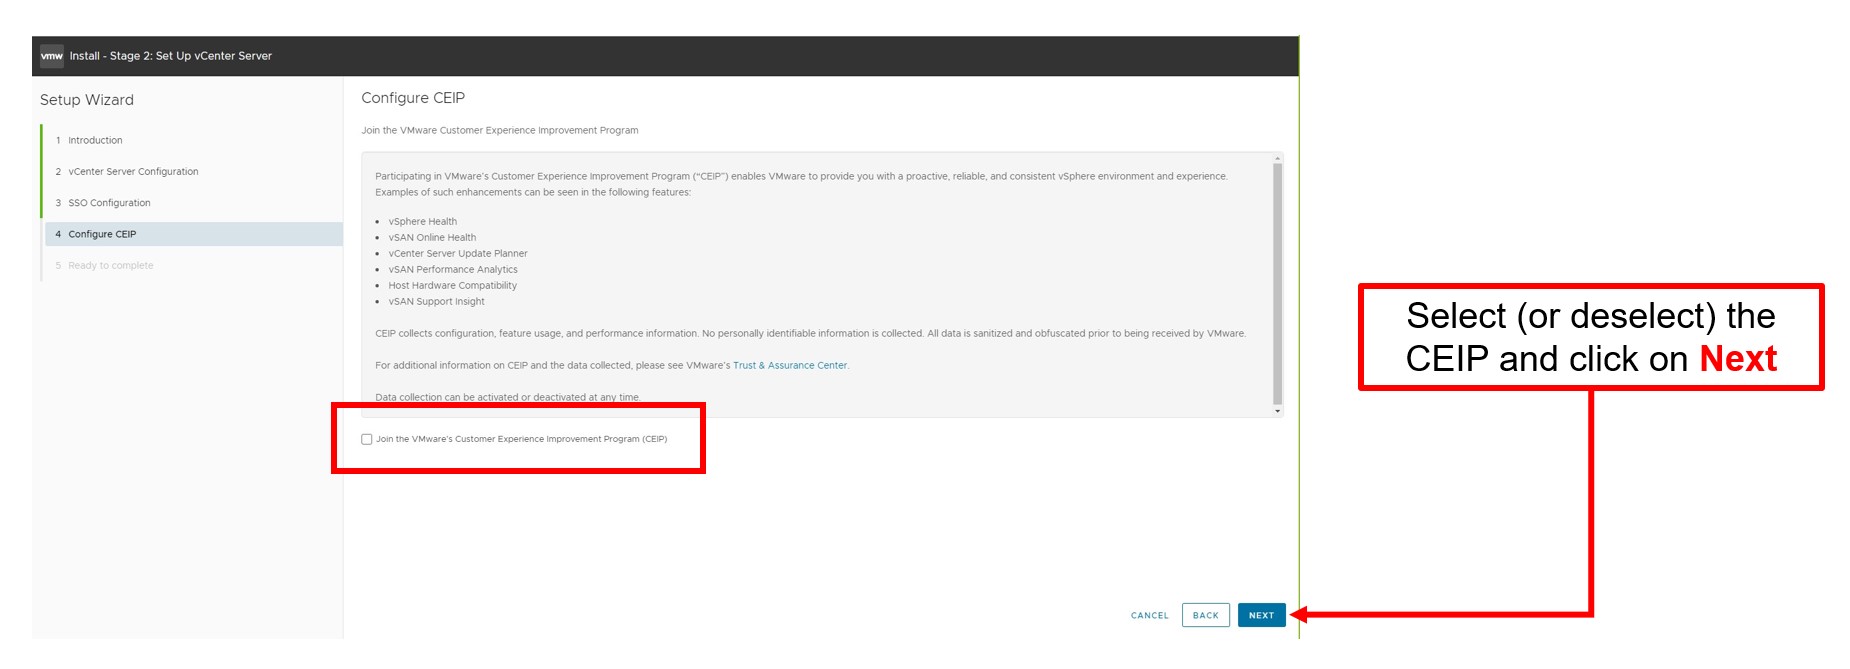Click the 'Configure CEIP' page heading
This screenshot has width=1850, height=669.
pos(413,98)
